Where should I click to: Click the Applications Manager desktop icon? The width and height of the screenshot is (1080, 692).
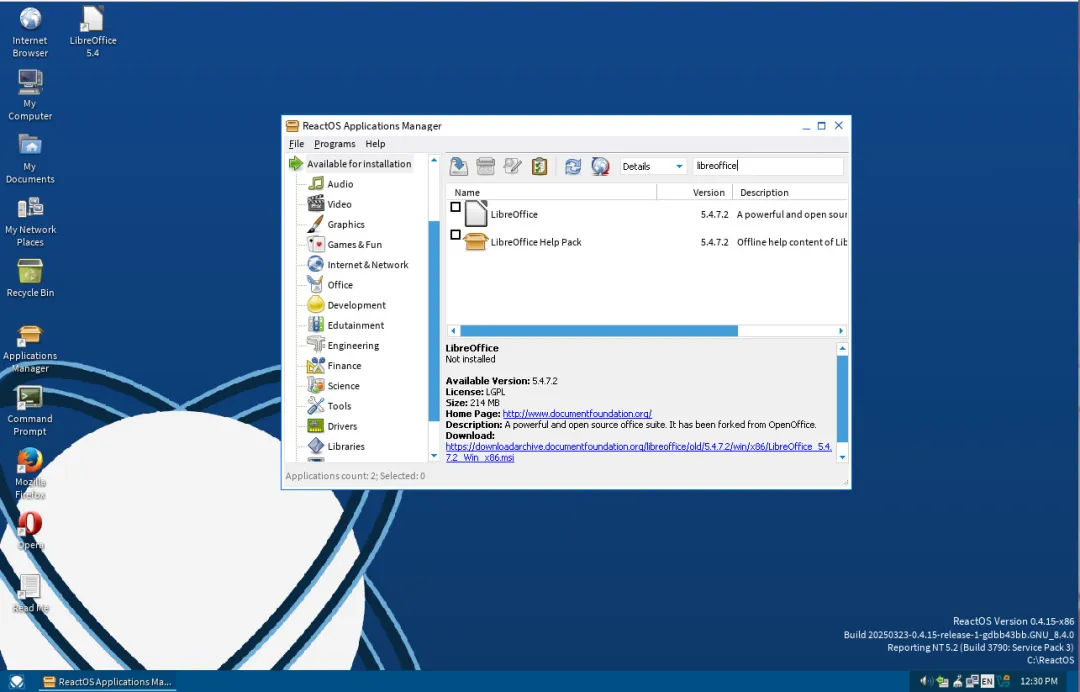tap(30, 348)
